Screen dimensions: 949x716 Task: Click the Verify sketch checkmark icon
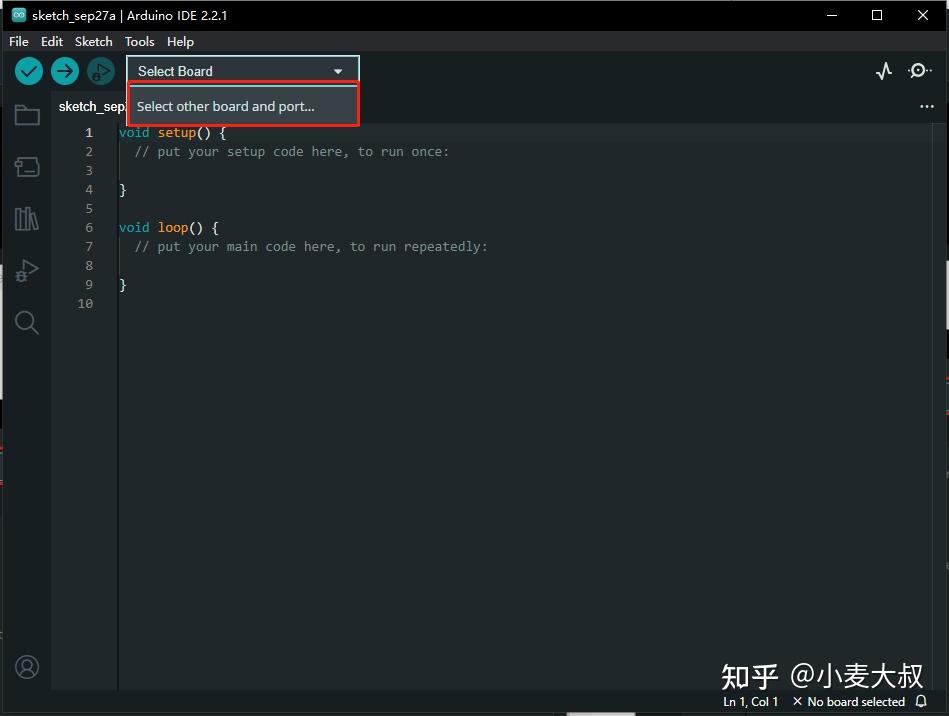28,71
